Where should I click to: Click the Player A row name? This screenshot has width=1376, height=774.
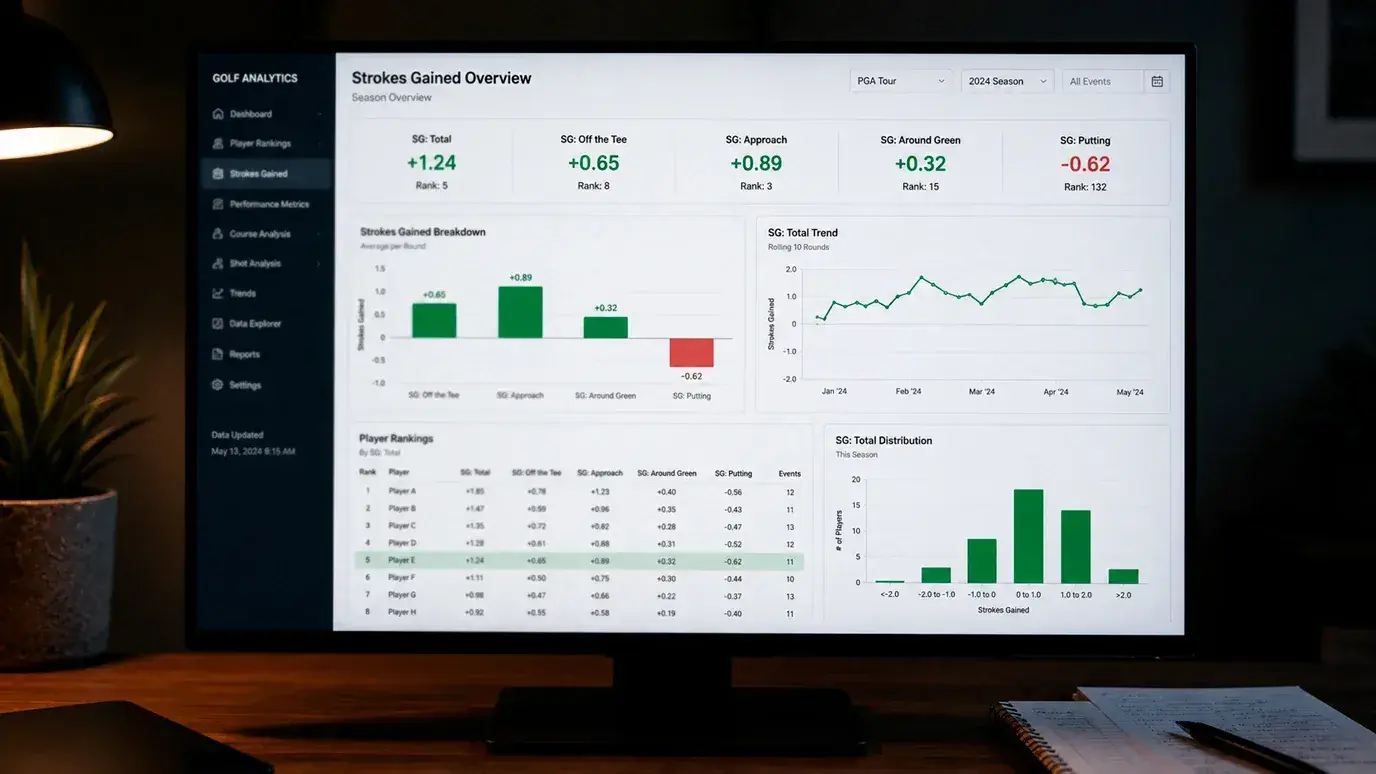(402, 491)
